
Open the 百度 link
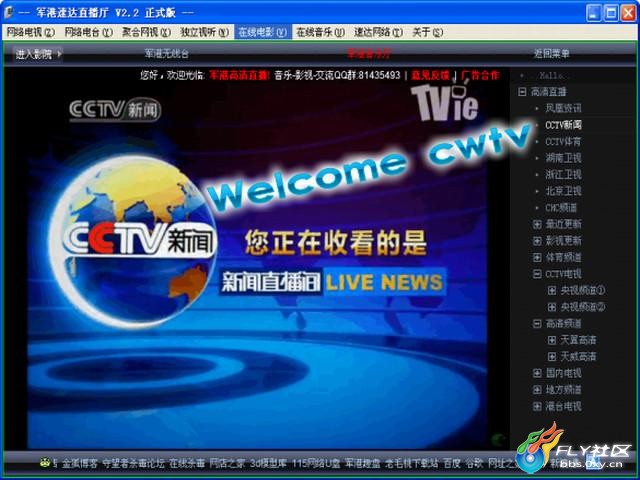pyautogui.click(x=452, y=463)
